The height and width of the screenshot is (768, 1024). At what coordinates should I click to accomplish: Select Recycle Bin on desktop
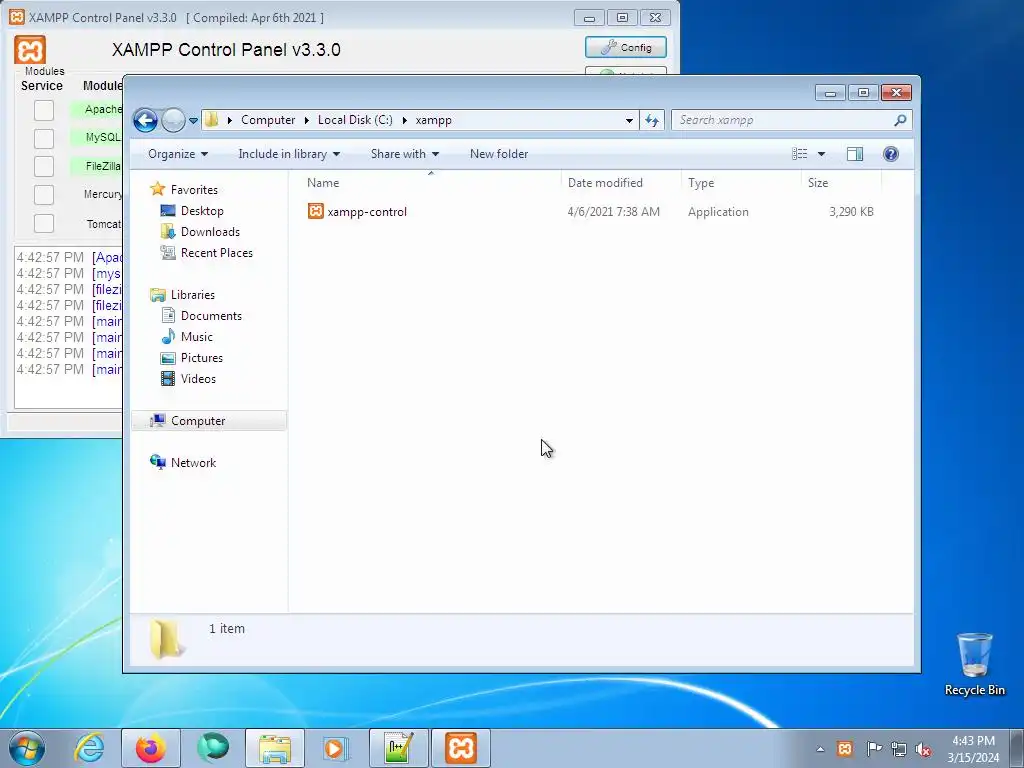tap(974, 664)
